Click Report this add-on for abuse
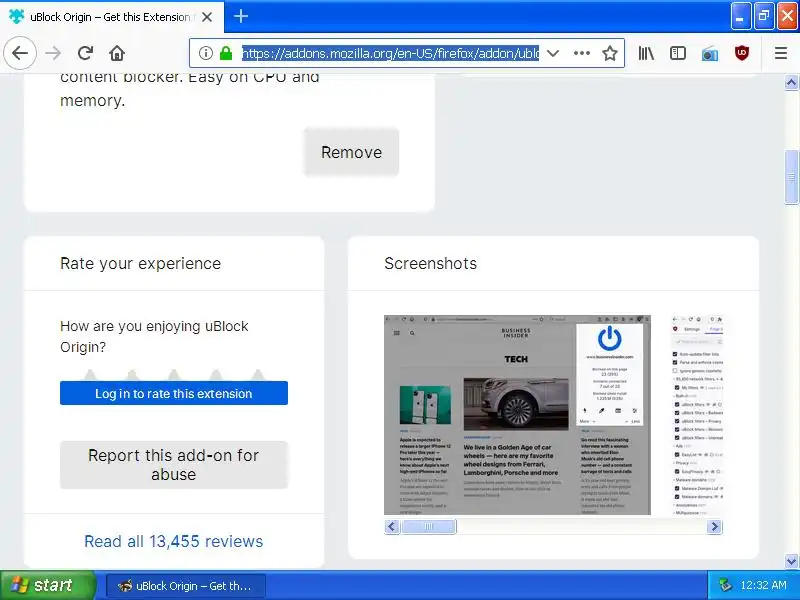Viewport: 800px width, 600px height. coord(173,465)
